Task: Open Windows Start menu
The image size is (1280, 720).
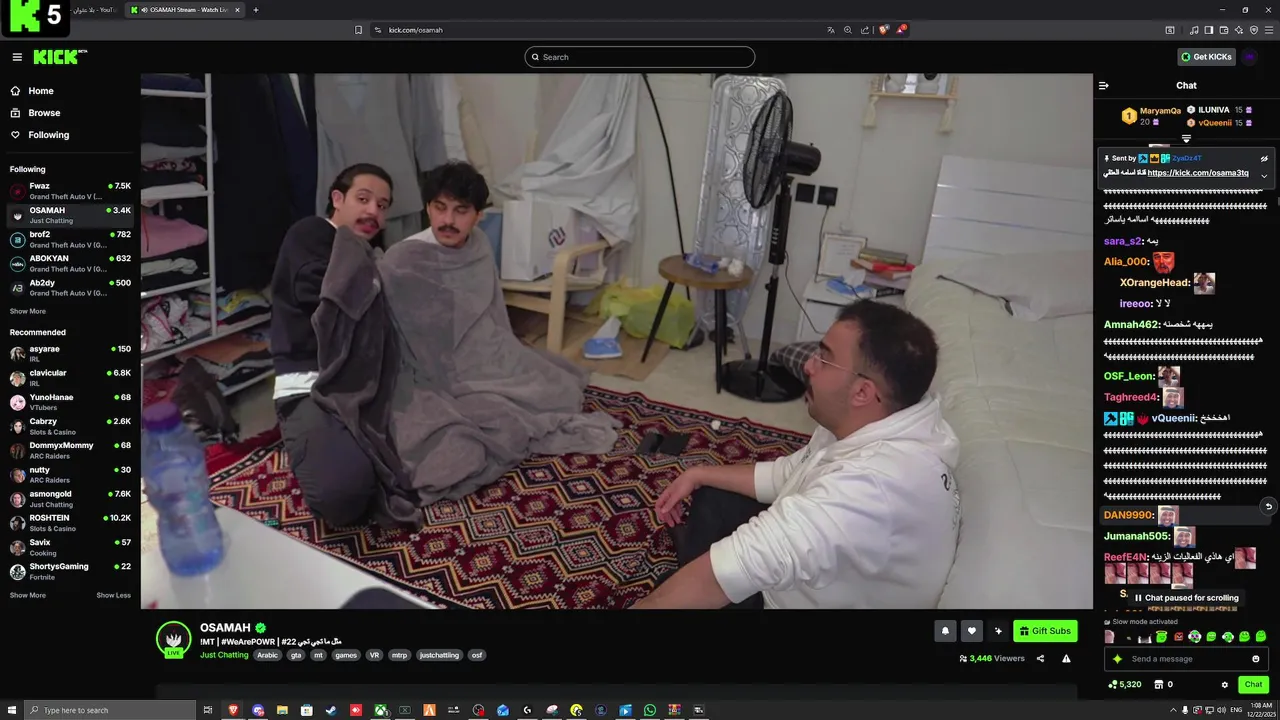Action: tap(10, 710)
